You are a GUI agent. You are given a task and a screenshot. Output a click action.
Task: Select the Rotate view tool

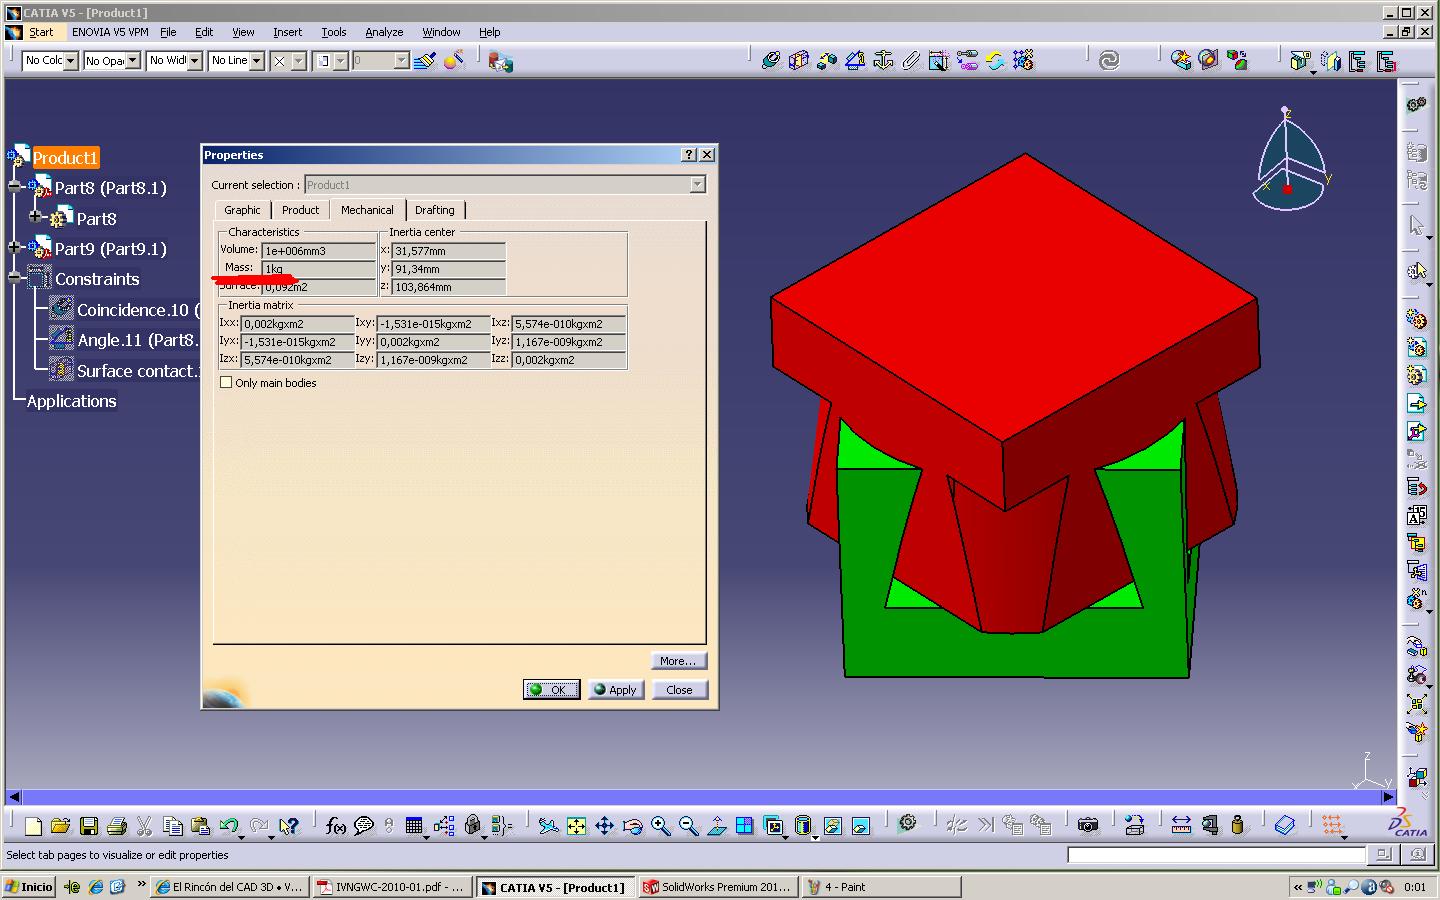point(632,826)
